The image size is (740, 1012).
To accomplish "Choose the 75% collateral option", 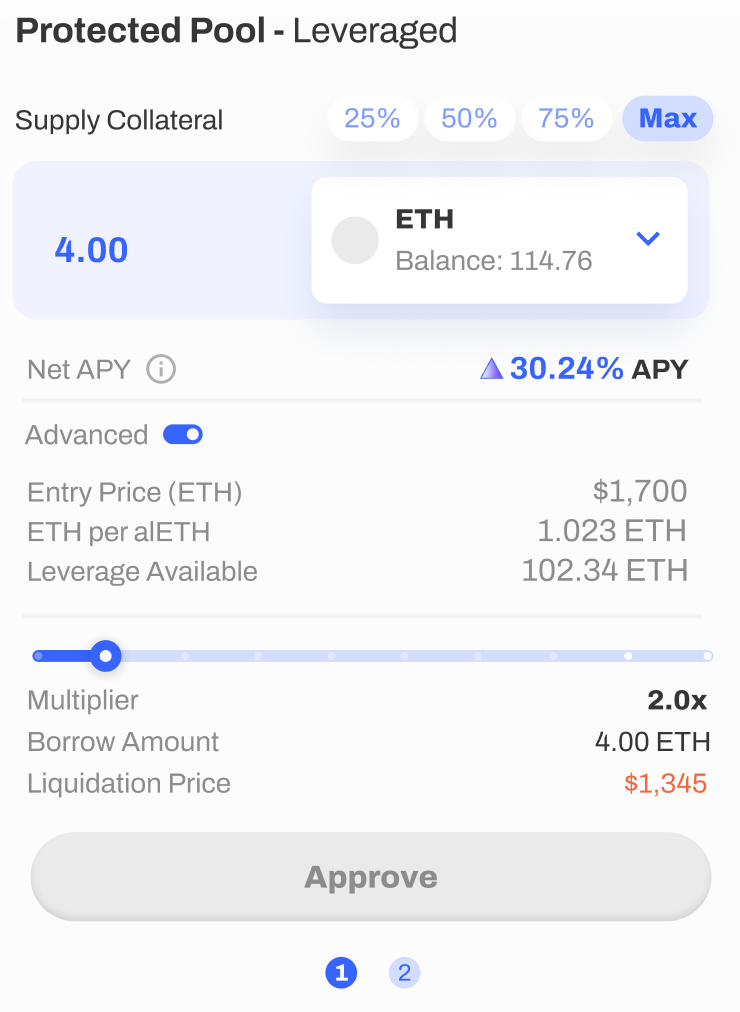I will (x=566, y=119).
